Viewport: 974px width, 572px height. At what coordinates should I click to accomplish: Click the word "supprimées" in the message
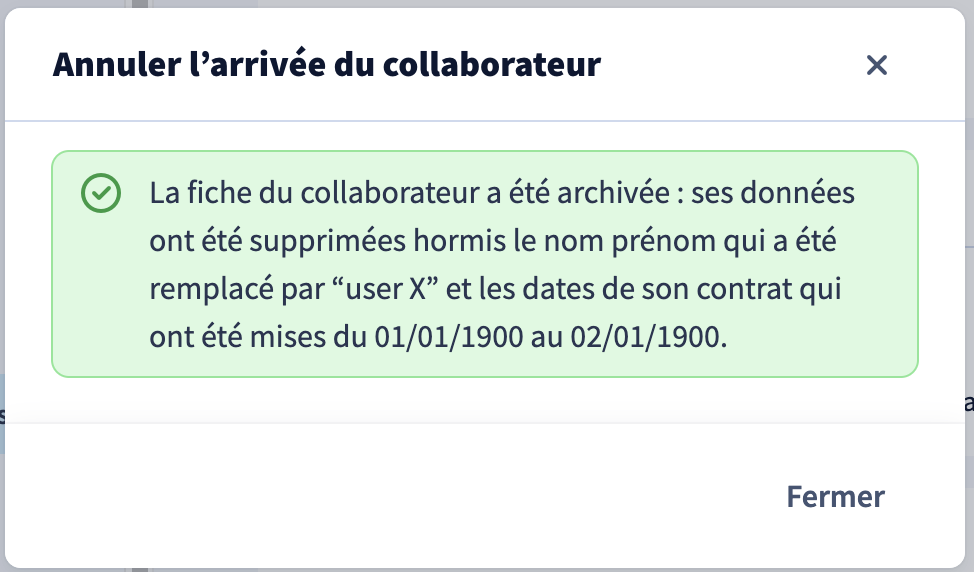[x=327, y=241]
